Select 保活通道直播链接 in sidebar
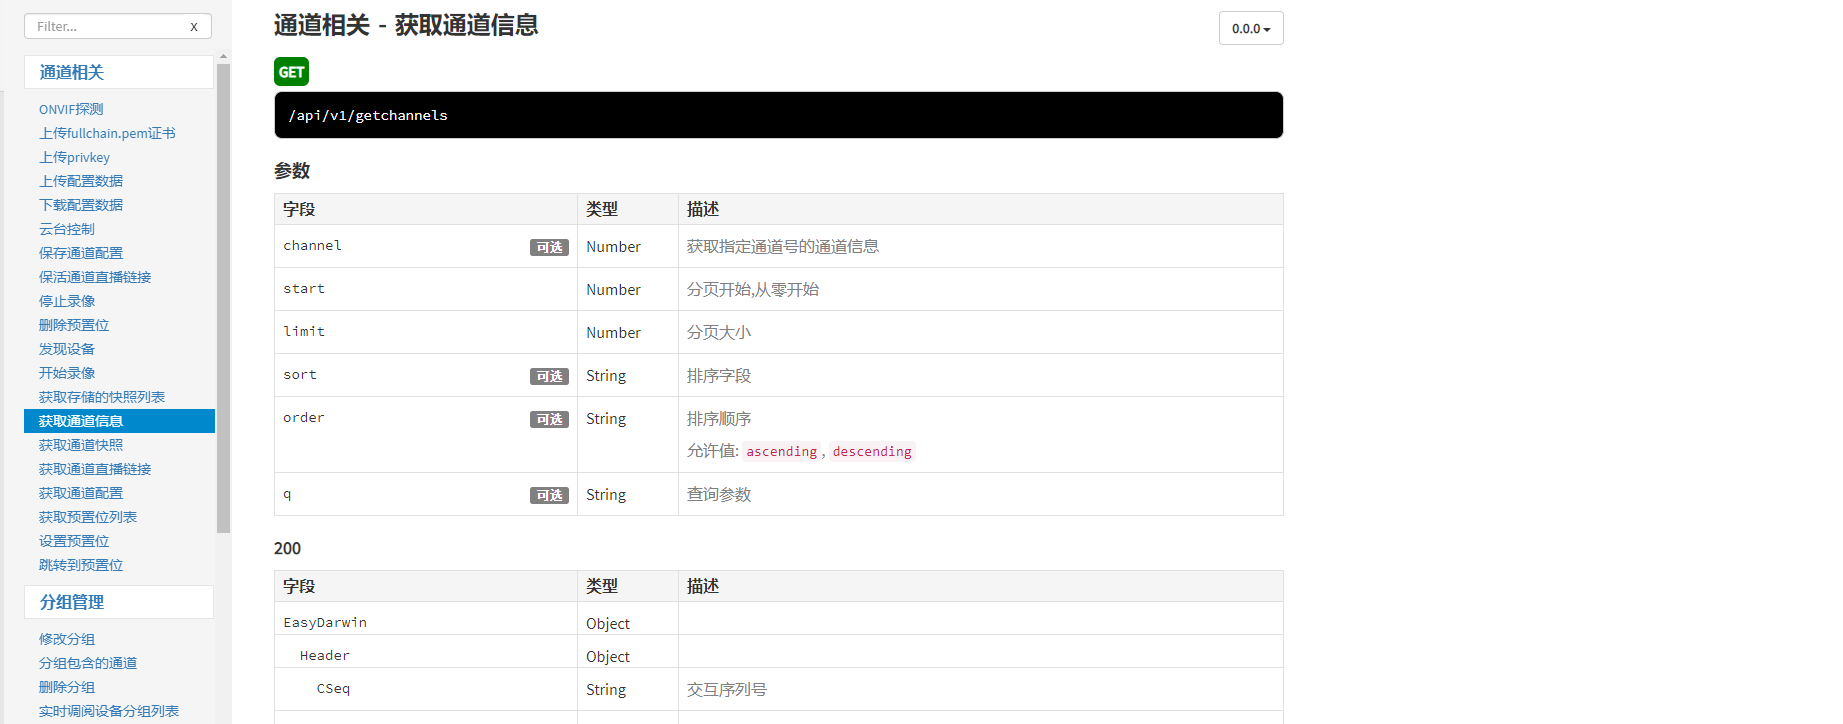The height and width of the screenshot is (724, 1843). [95, 277]
